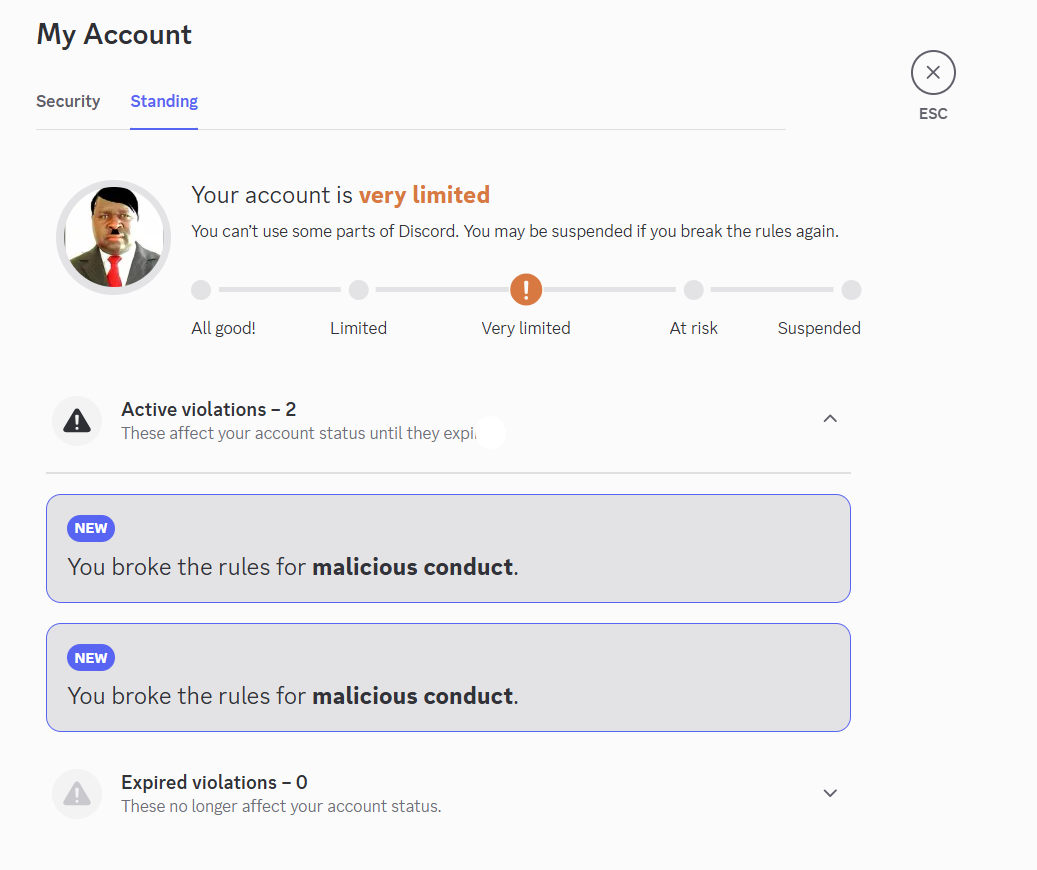The height and width of the screenshot is (870, 1037).
Task: Click the orange exclamation Very limited marker
Action: point(526,290)
